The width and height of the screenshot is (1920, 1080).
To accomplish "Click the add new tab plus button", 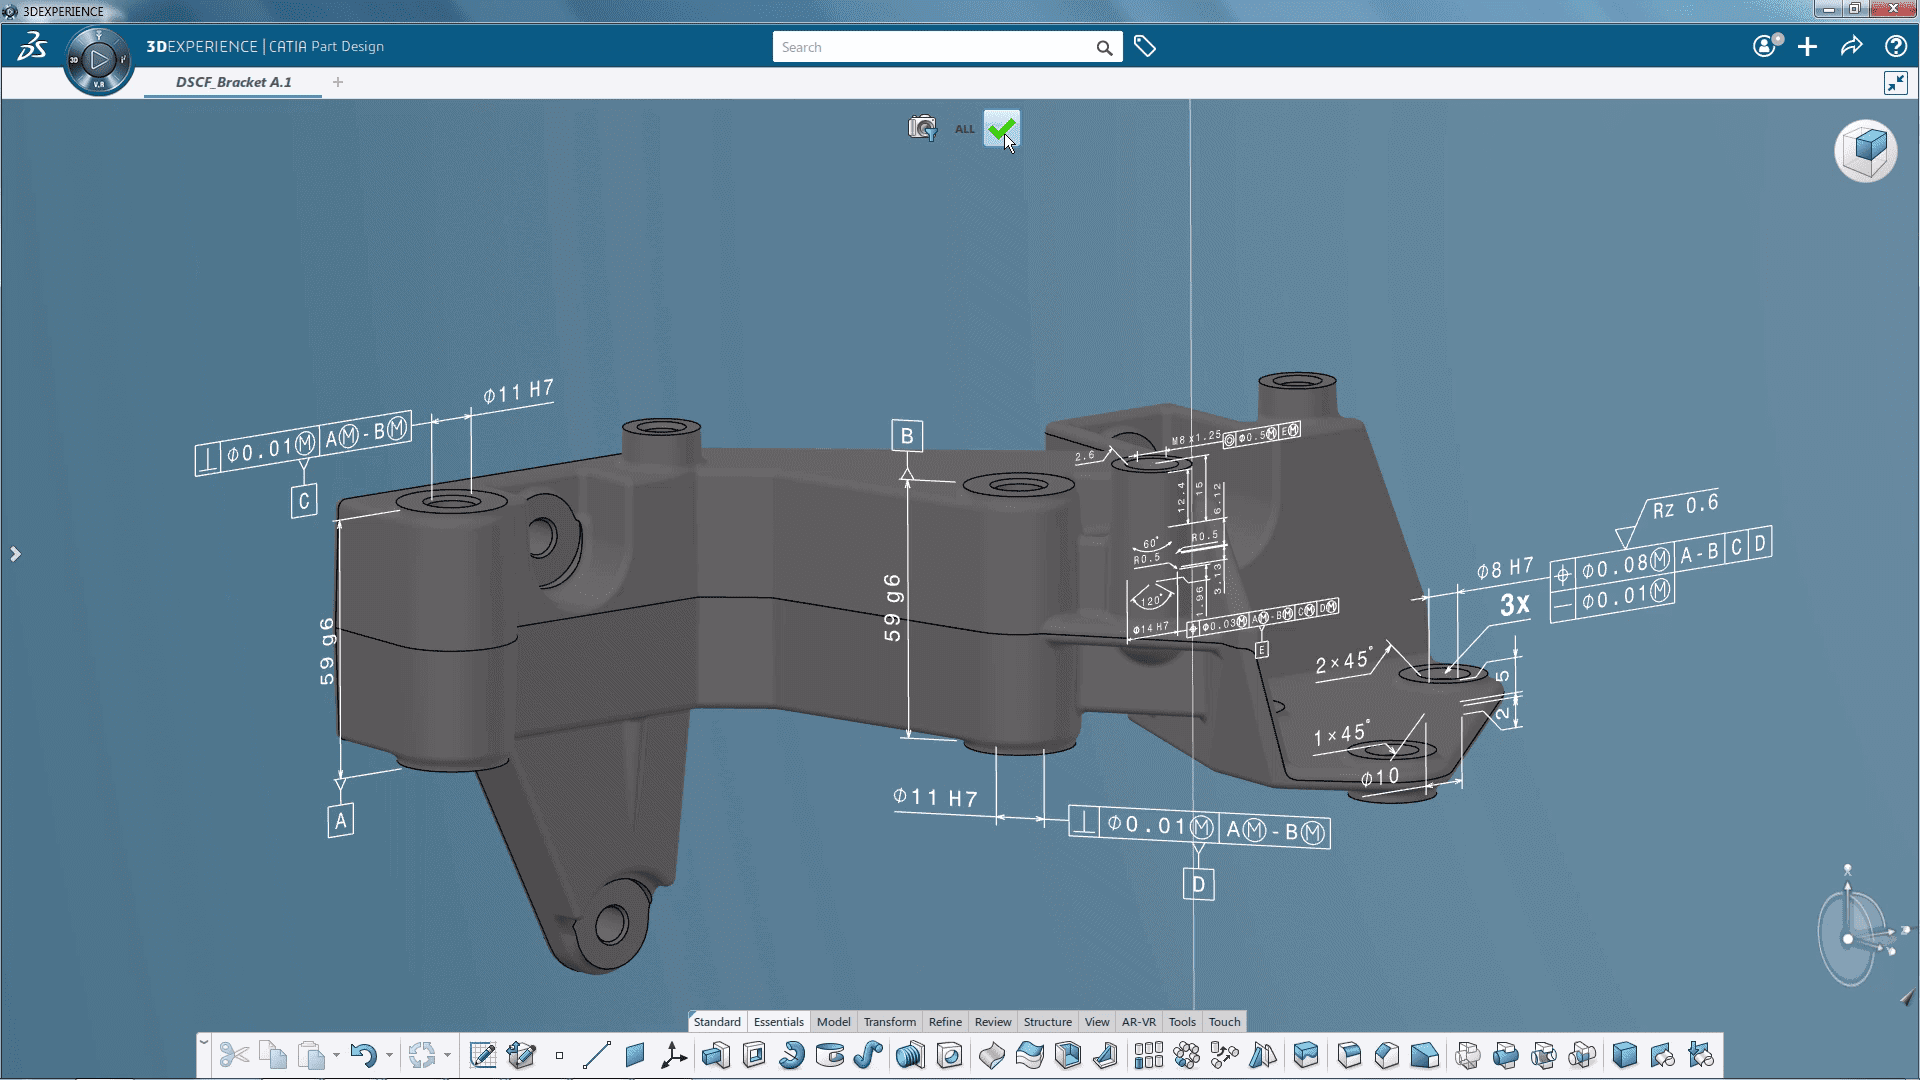I will point(338,82).
